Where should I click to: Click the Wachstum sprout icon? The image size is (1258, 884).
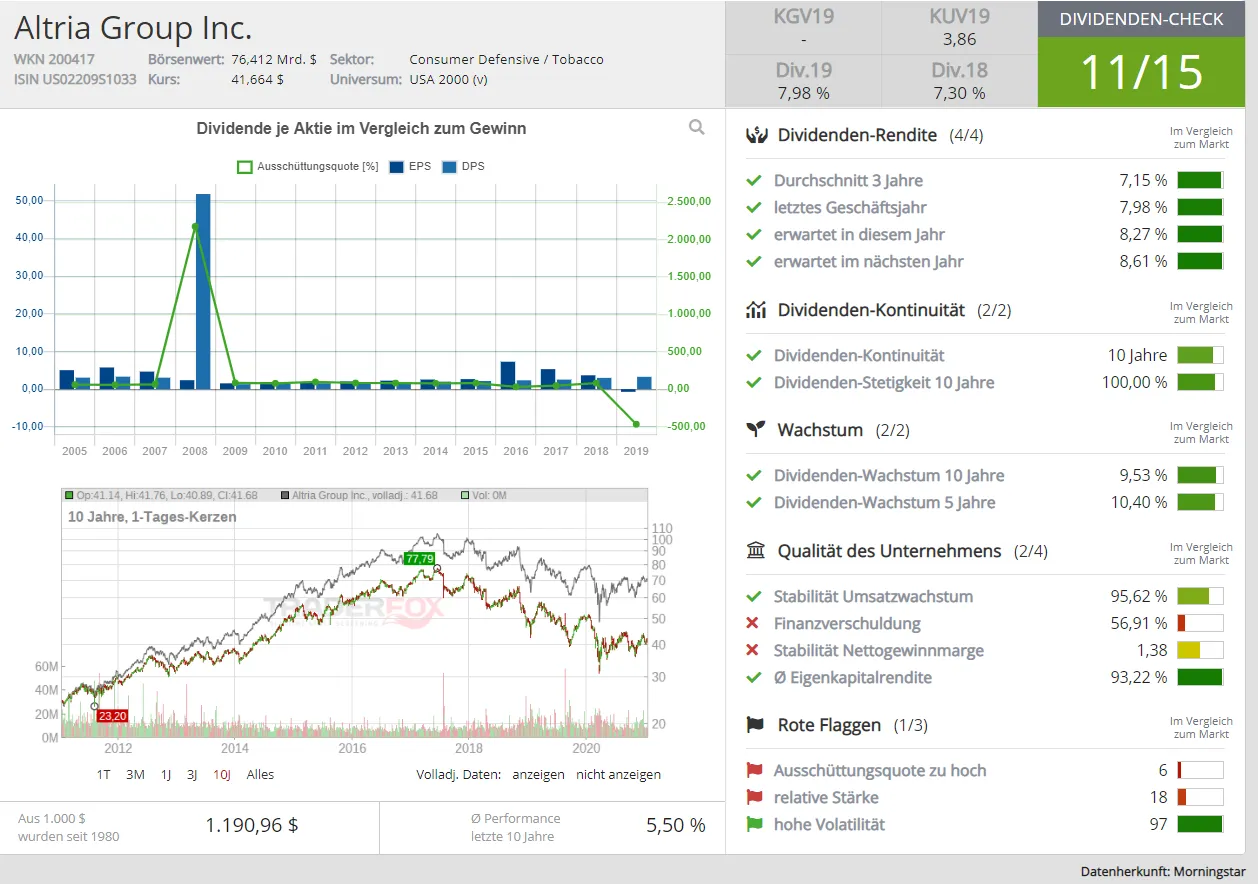point(756,430)
